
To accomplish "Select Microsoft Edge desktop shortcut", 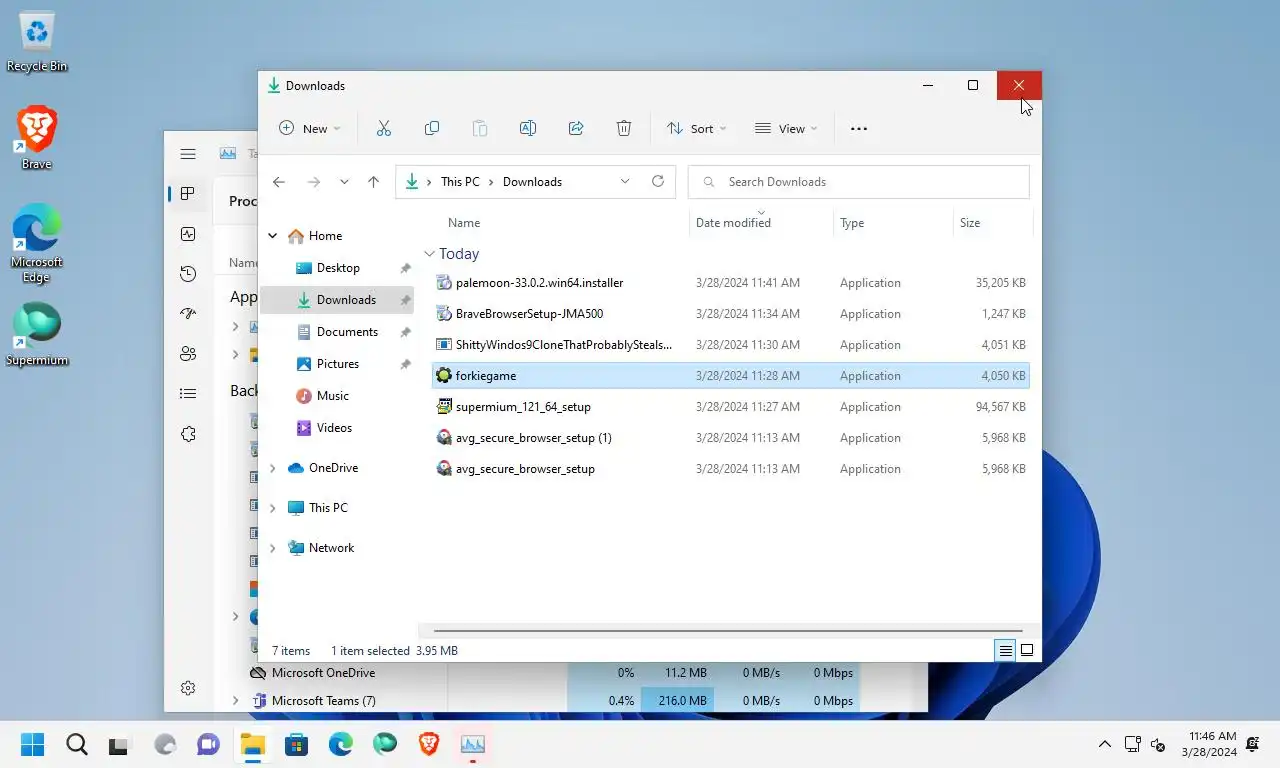I will (37, 243).
